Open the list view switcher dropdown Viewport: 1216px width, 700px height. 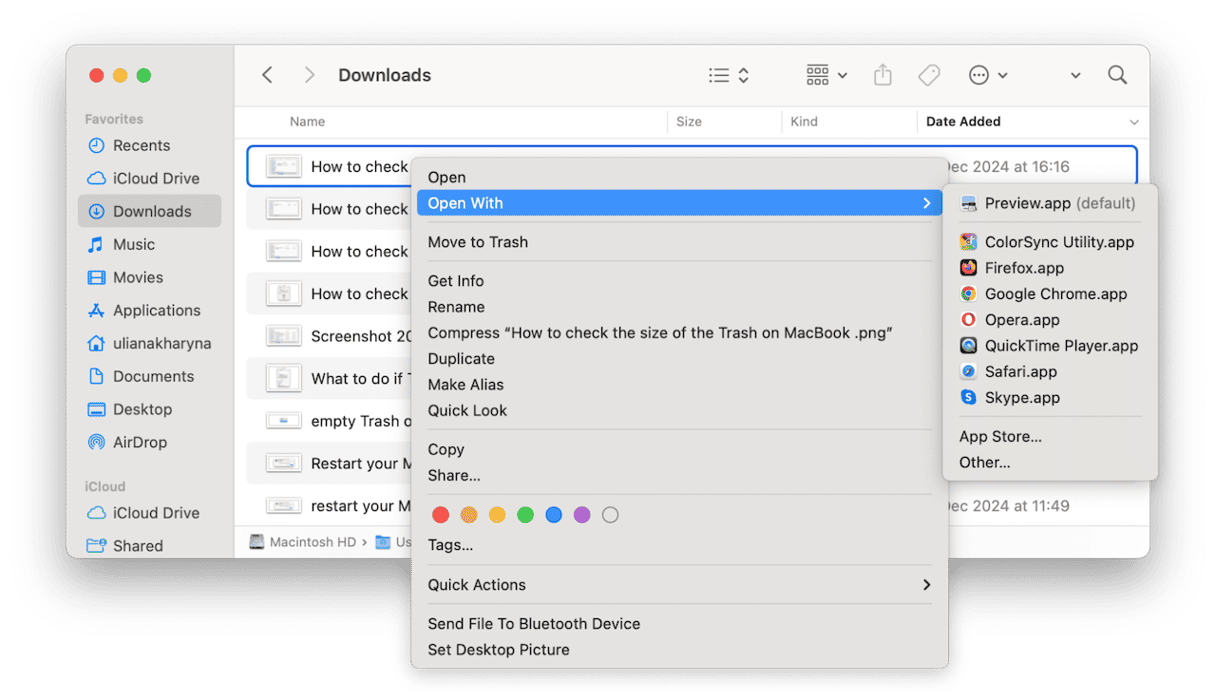click(729, 75)
